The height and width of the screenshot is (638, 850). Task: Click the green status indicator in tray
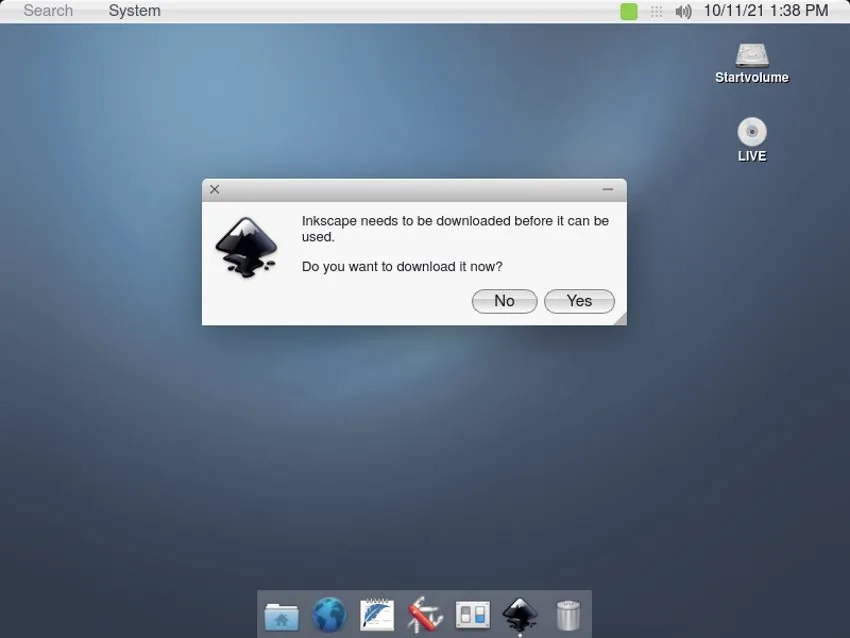coord(629,11)
